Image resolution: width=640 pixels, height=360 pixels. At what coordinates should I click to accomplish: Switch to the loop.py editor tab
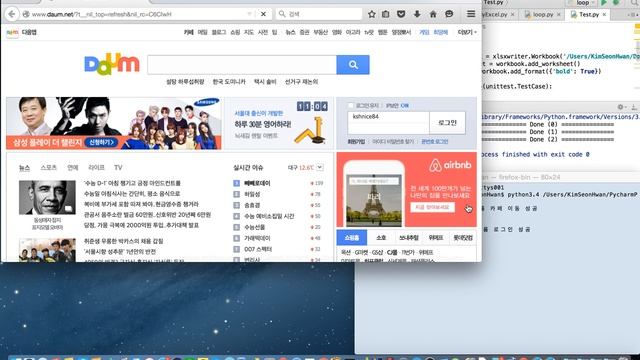coord(543,14)
